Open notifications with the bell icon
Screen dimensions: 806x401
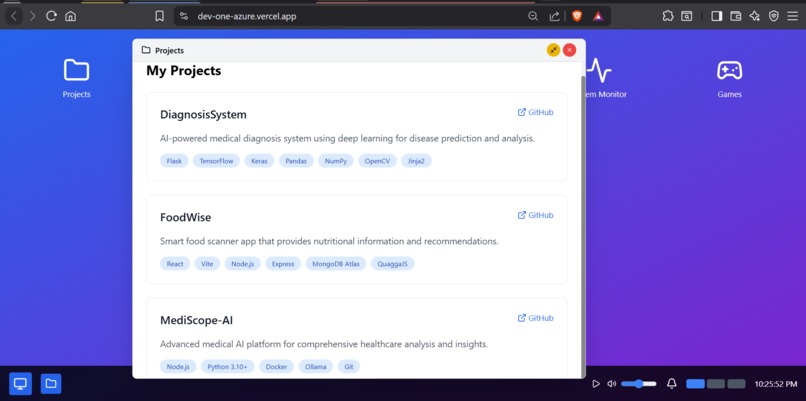(671, 384)
